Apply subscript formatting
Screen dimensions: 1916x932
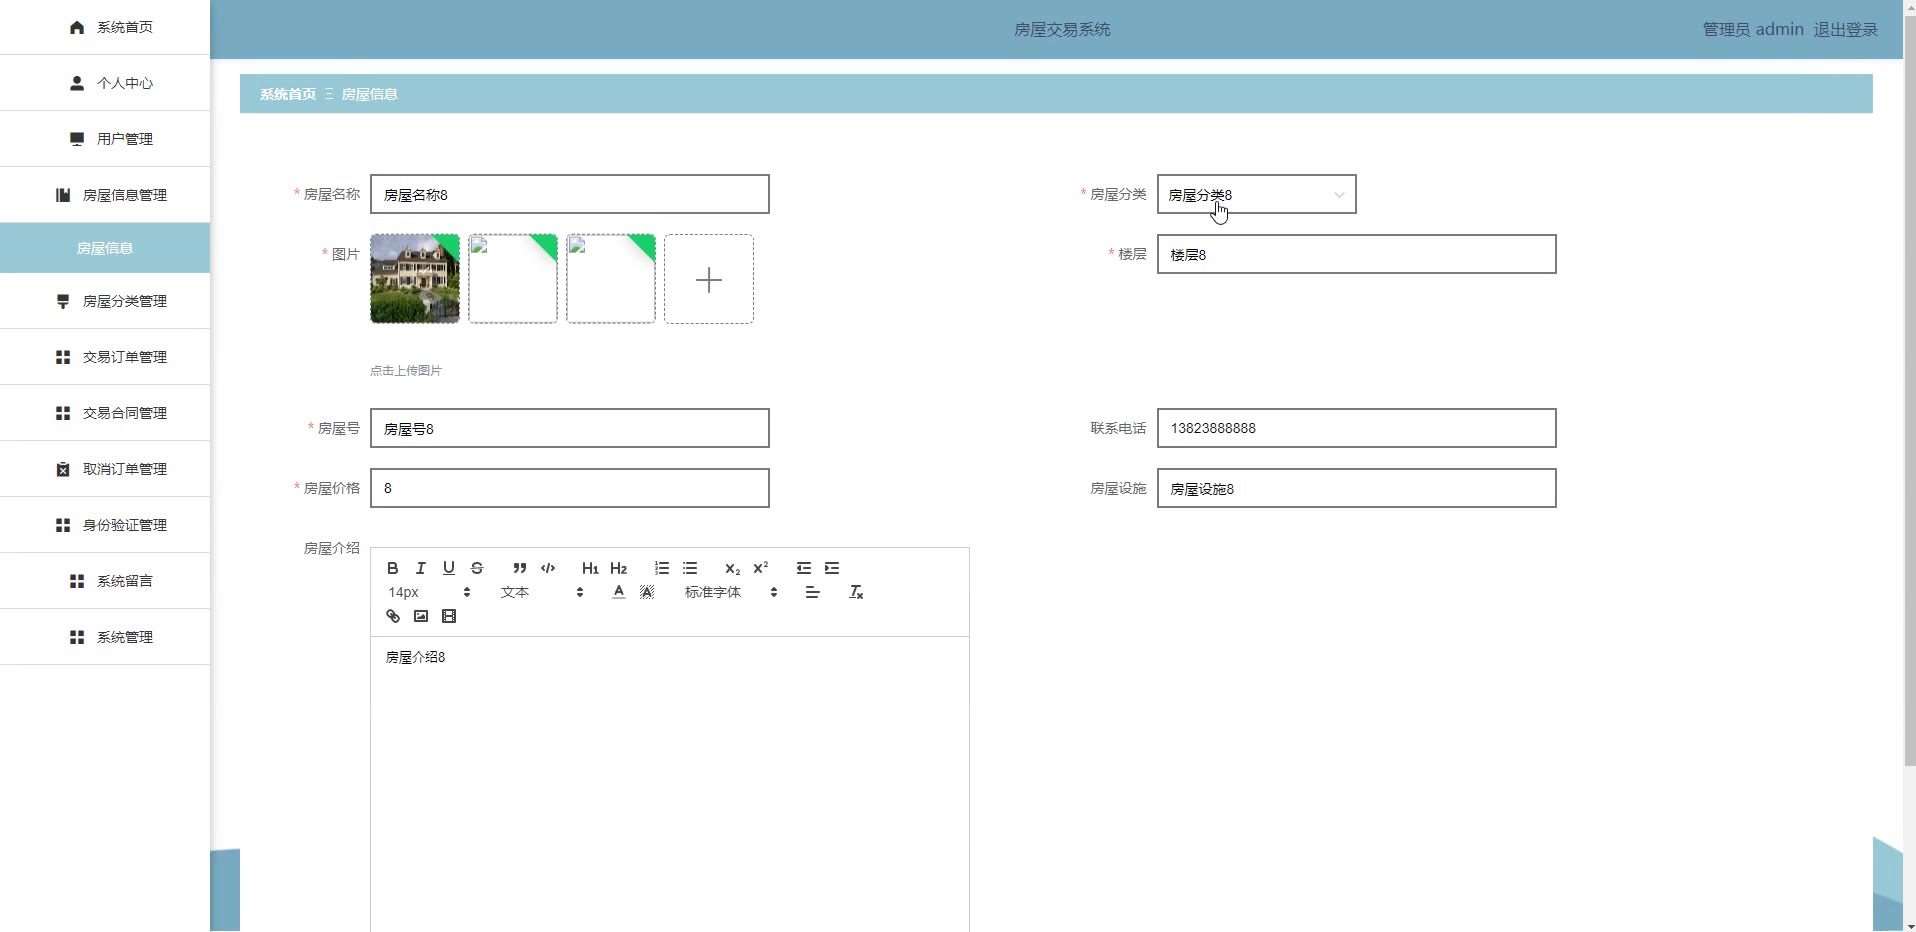tap(733, 568)
